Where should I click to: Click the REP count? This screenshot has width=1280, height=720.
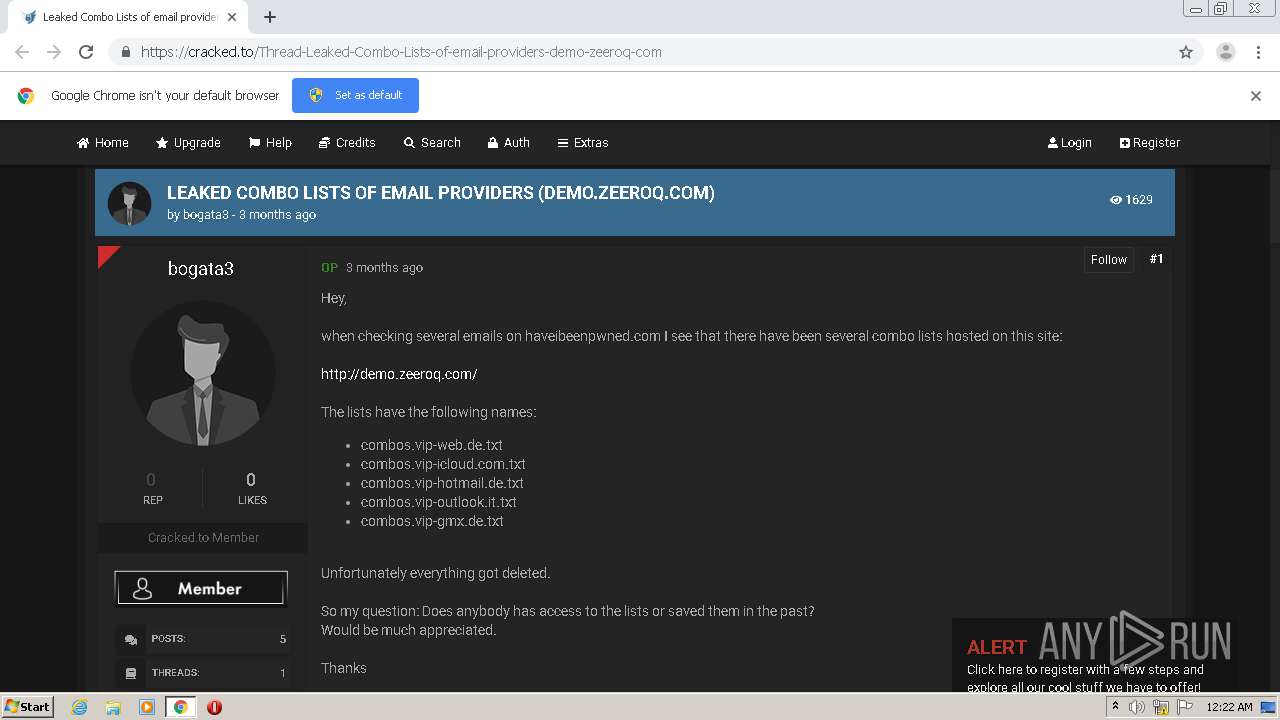click(151, 480)
